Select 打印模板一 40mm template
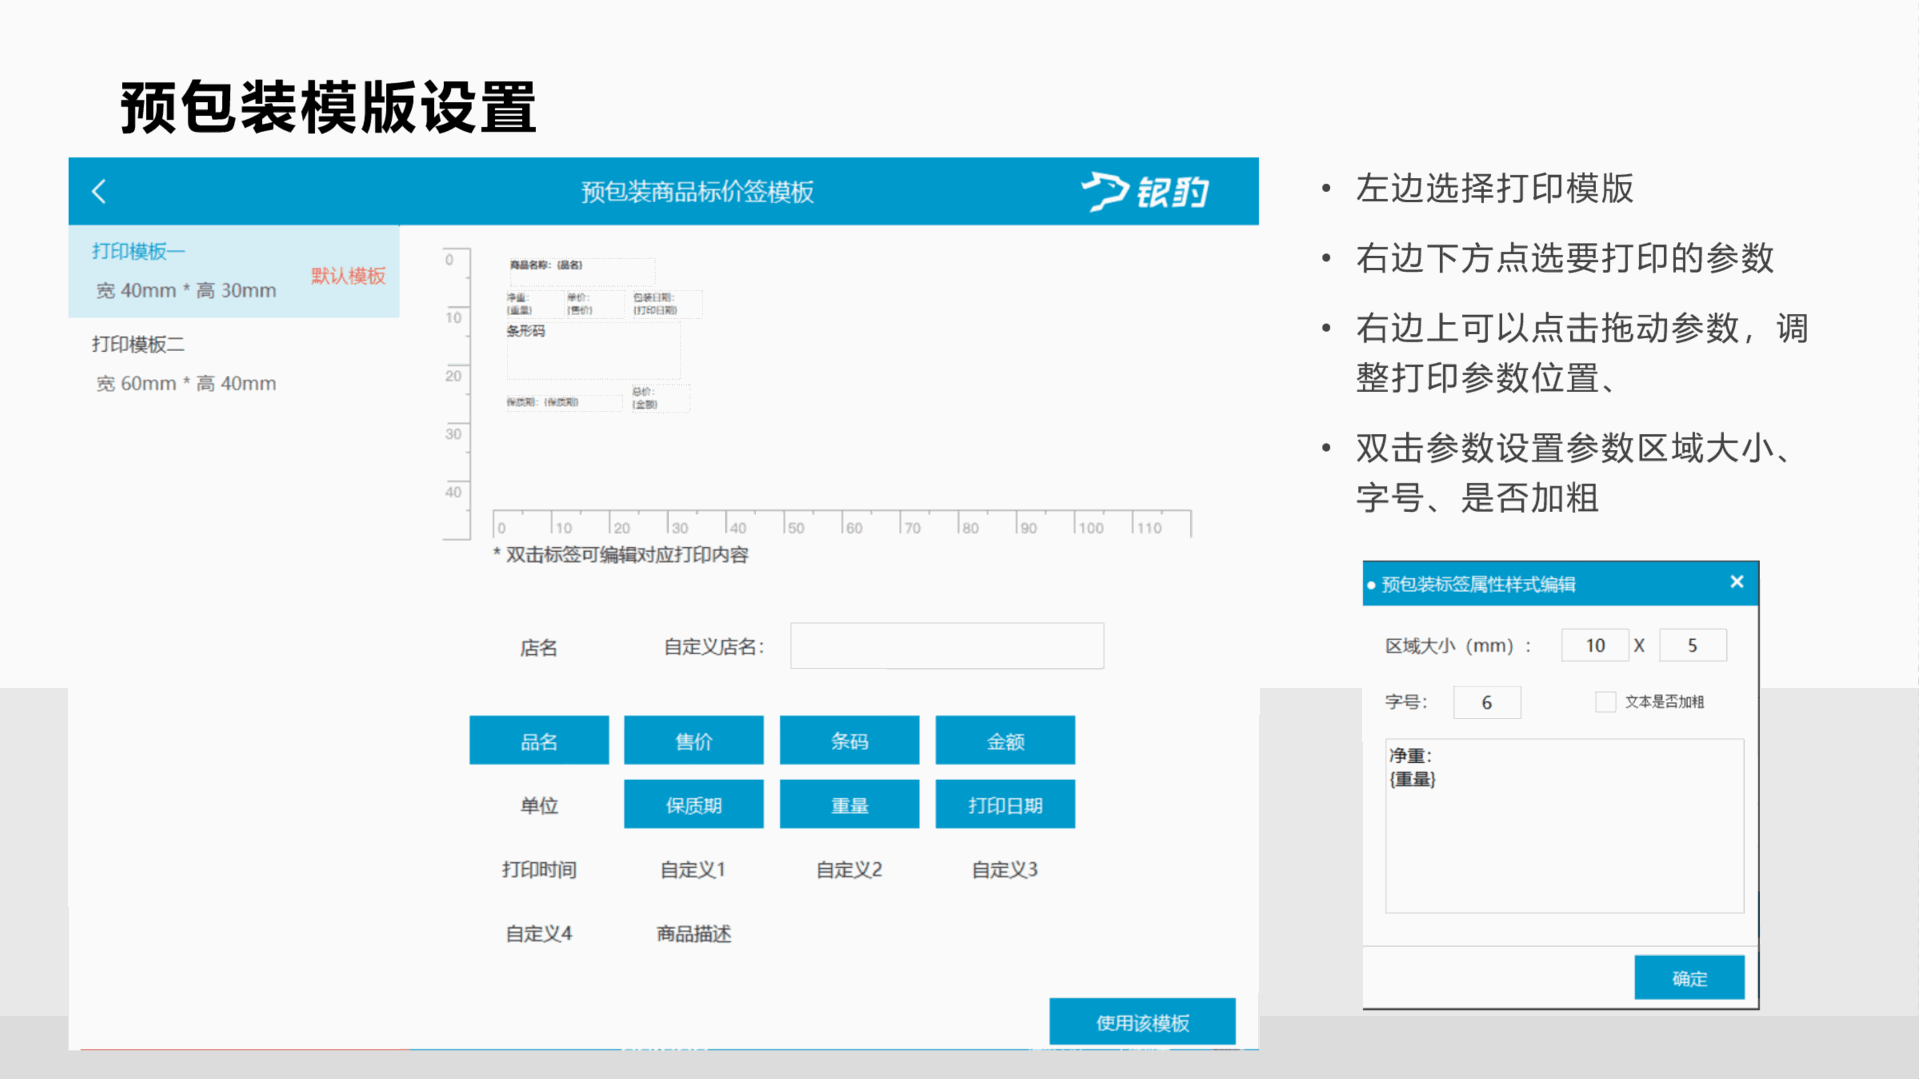 click(233, 271)
